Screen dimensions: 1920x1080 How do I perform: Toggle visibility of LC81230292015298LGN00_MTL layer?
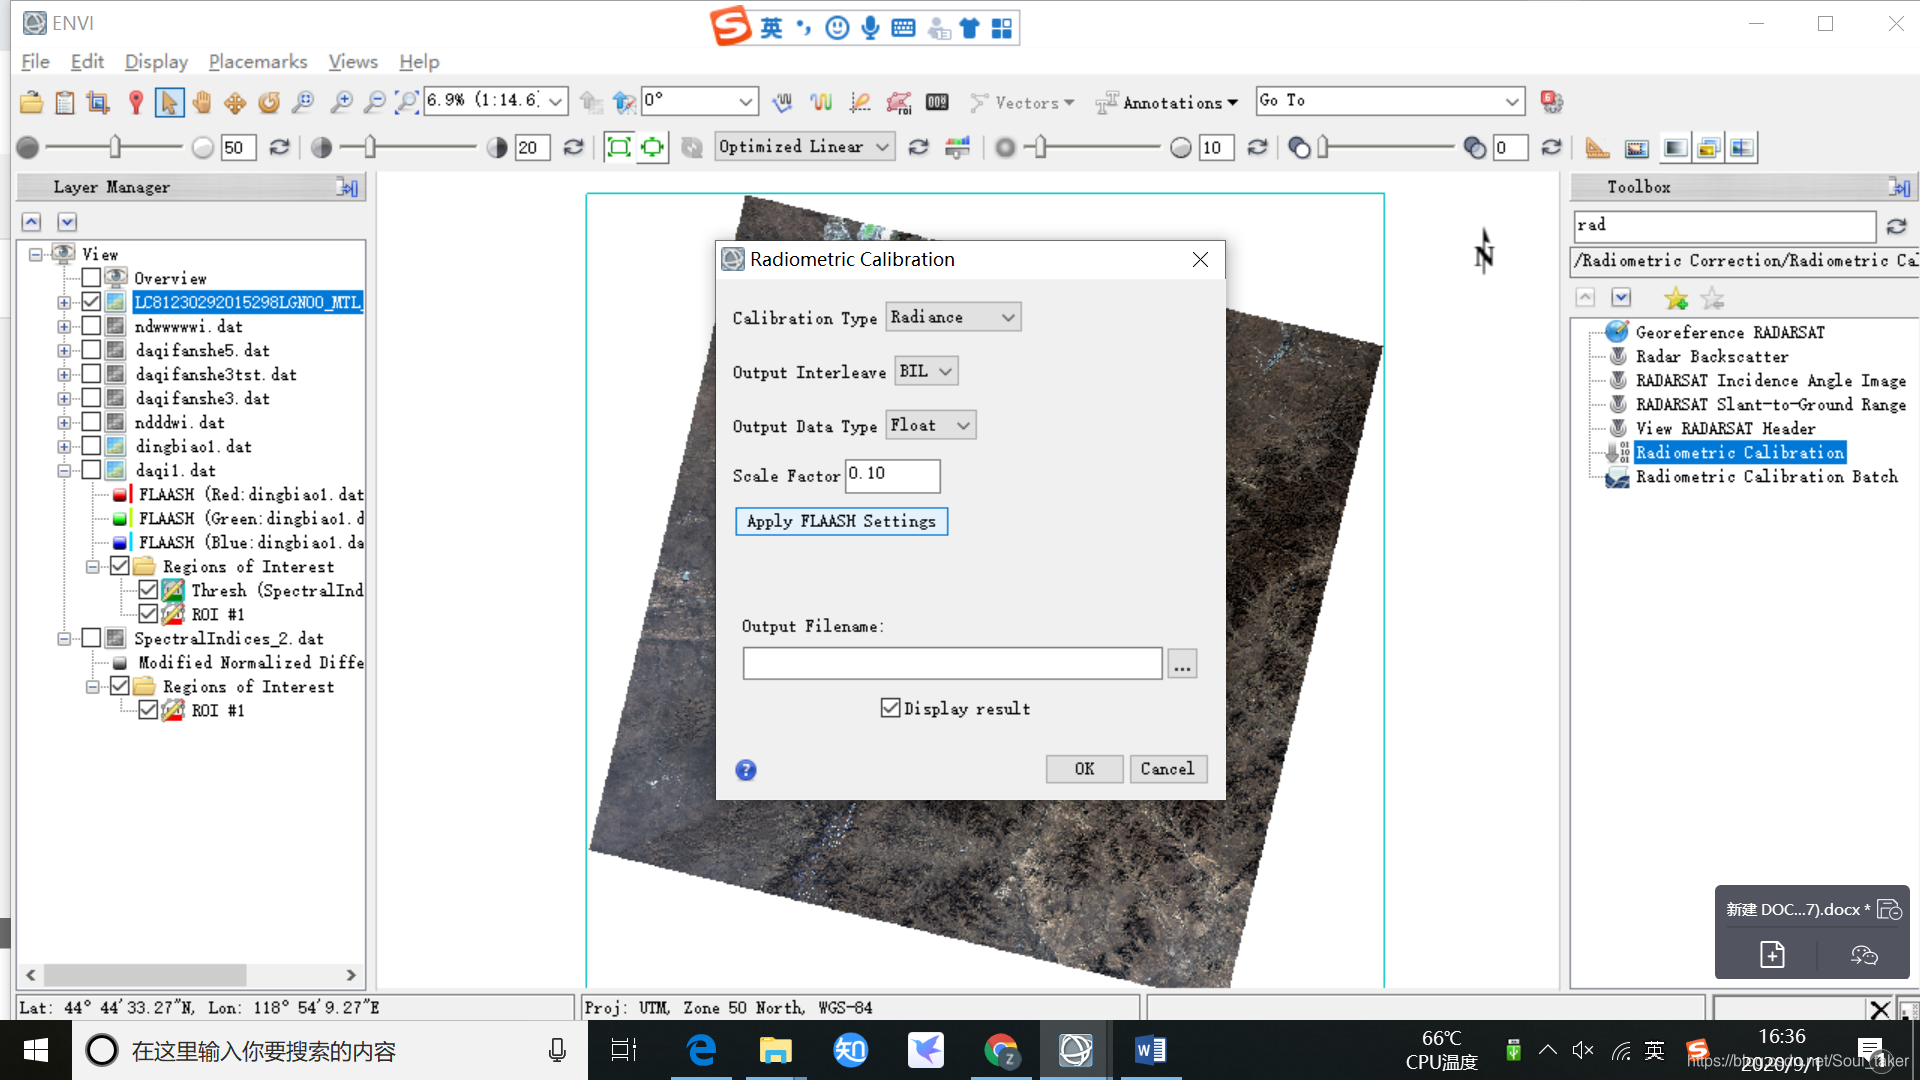click(92, 302)
